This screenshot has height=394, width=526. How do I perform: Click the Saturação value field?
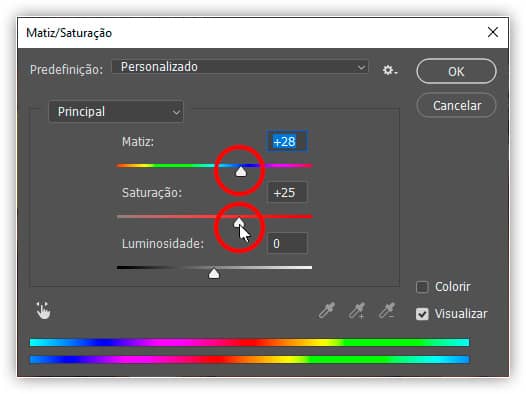click(287, 192)
